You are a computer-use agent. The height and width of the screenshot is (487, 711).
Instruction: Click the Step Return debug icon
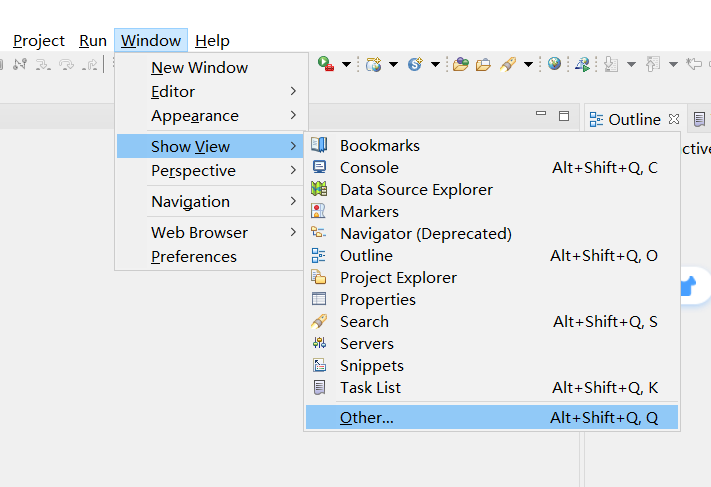pos(90,65)
